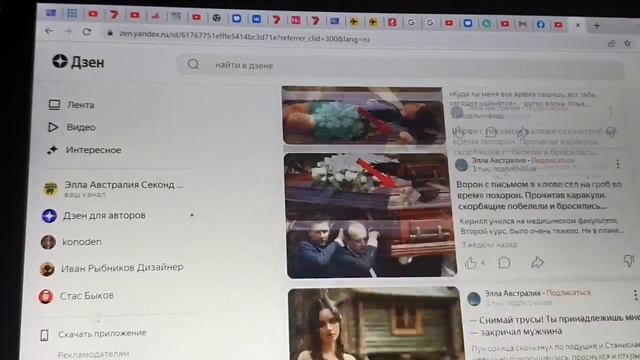The height and width of the screenshot is (360, 640).
Task: Go back using the browser back arrow
Action: click(x=49, y=31)
